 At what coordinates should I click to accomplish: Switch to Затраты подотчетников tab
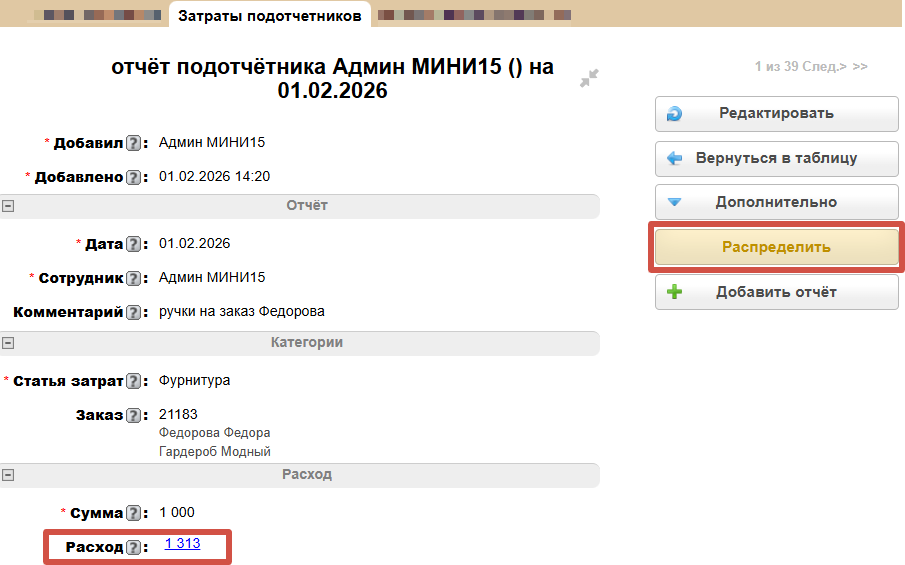coord(270,14)
